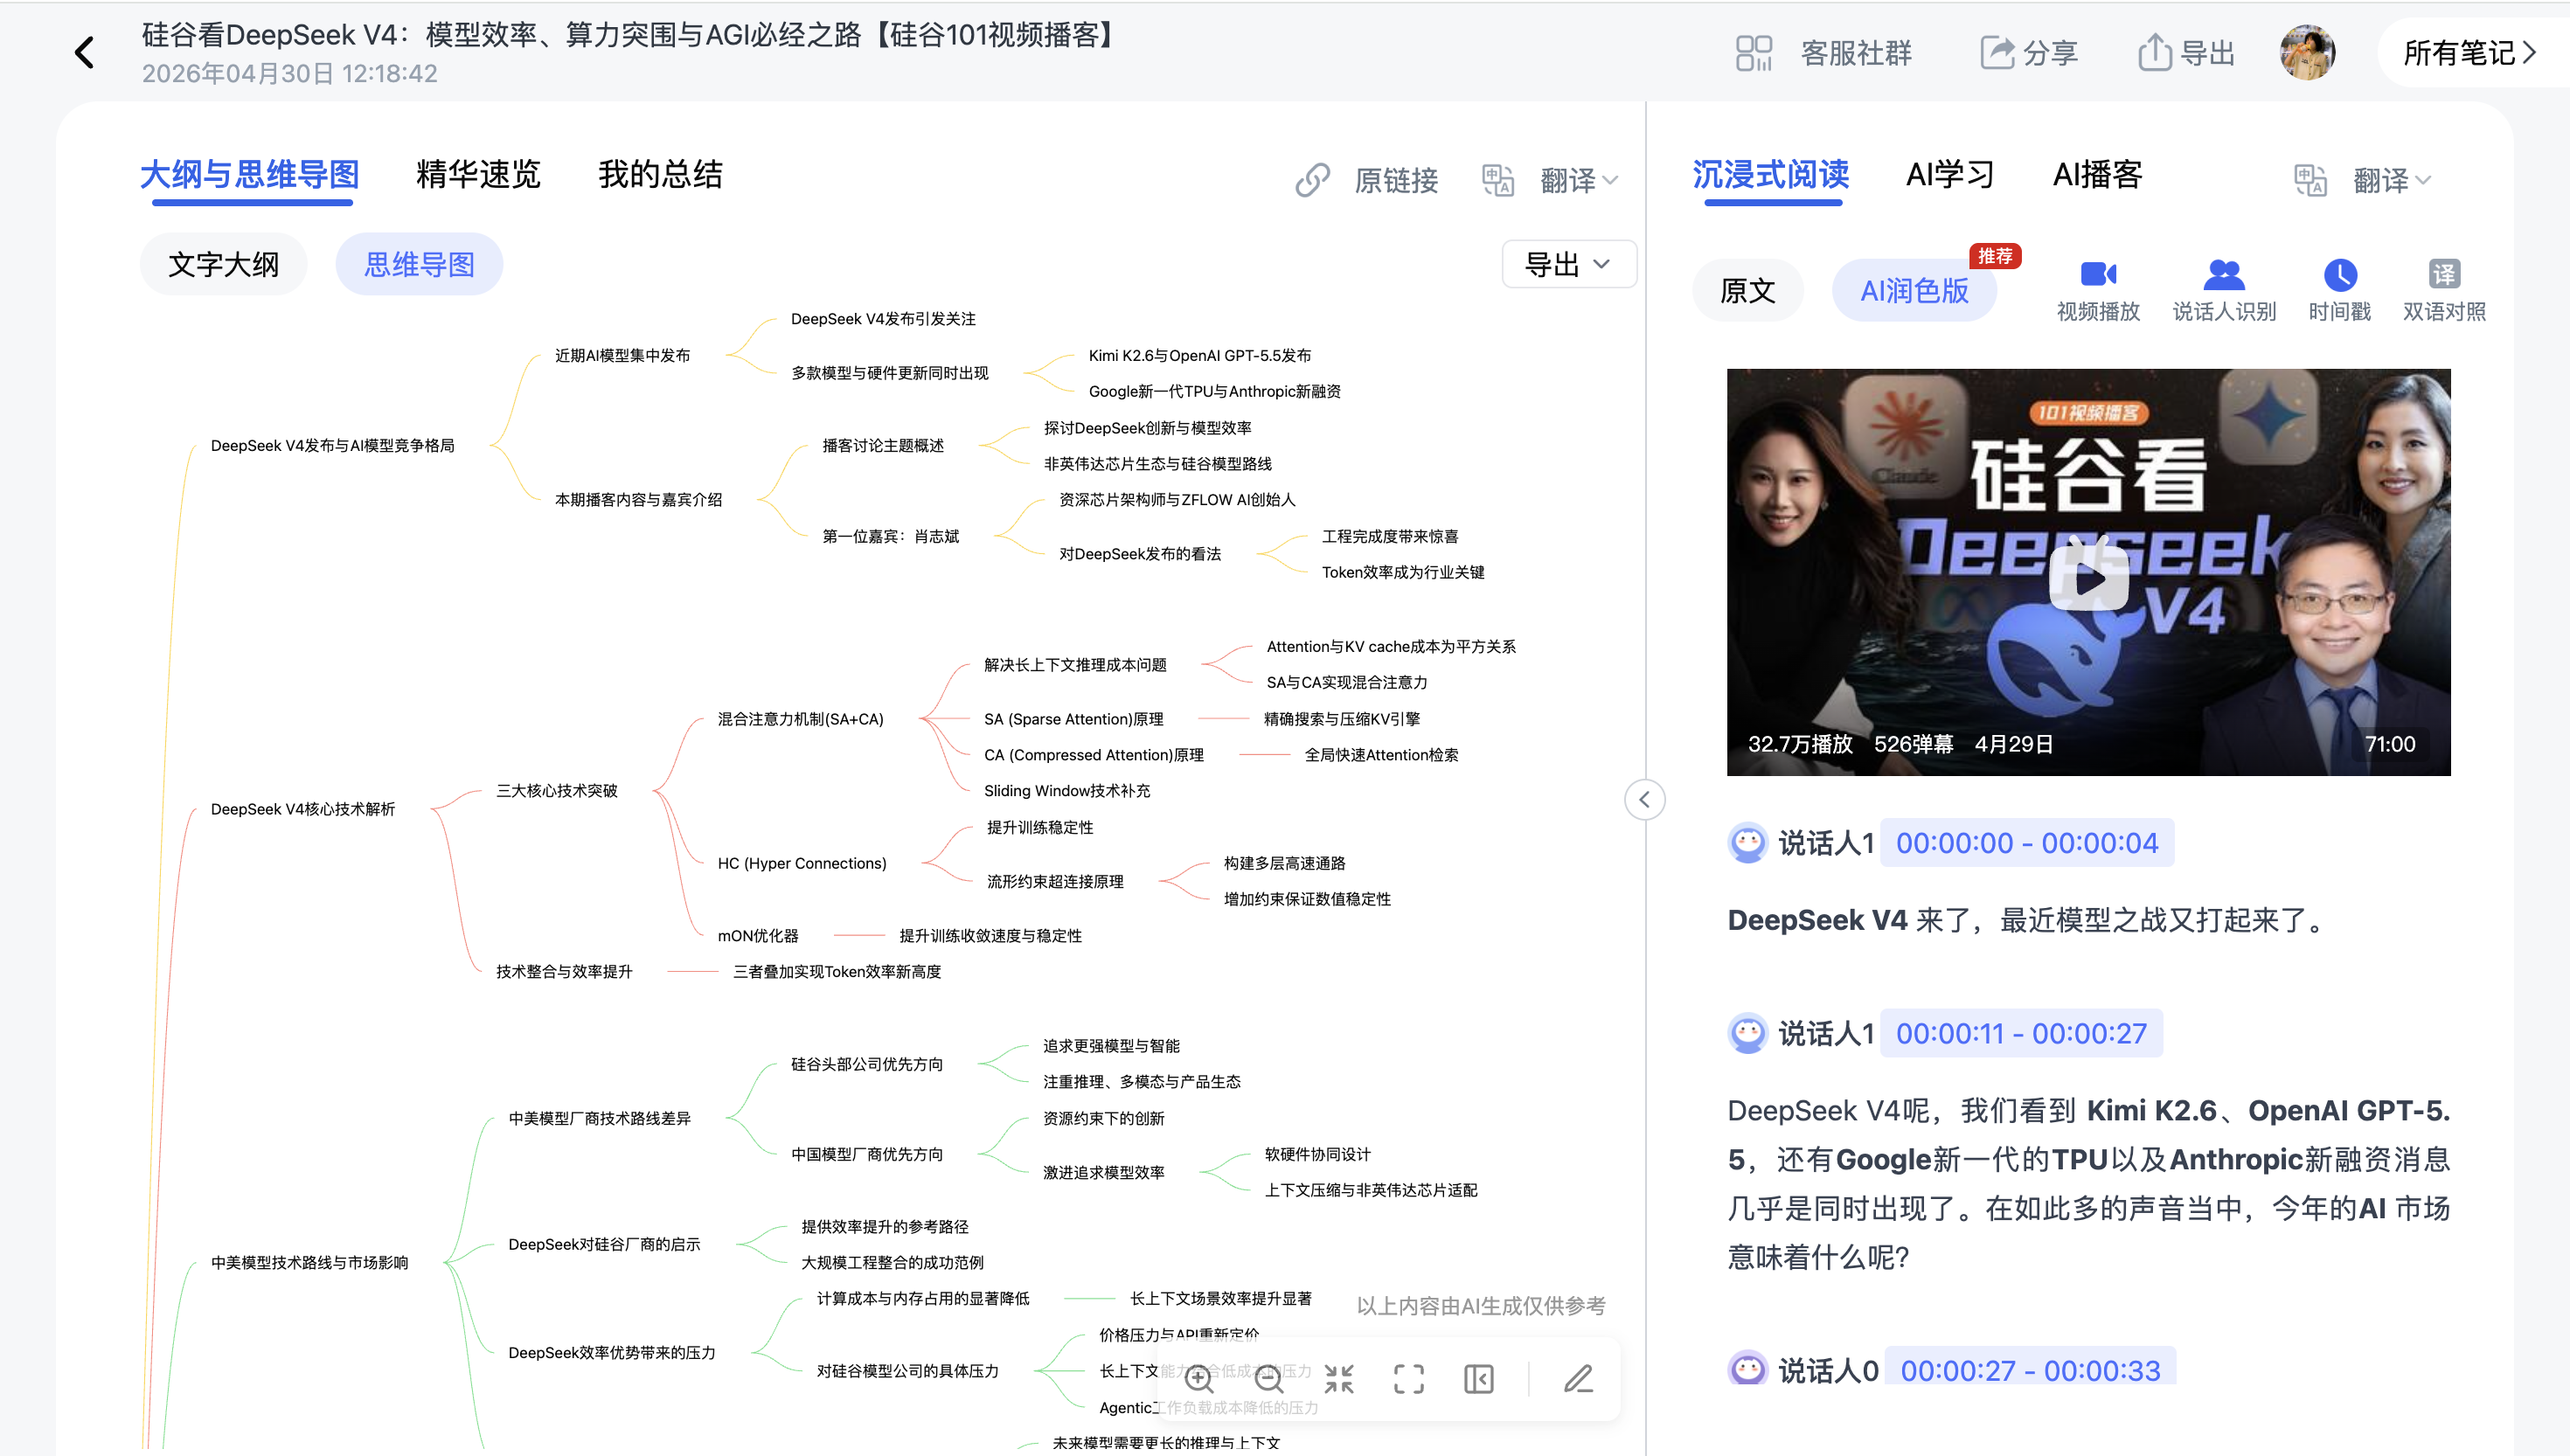Open the user profile avatar
This screenshot has height=1456, width=2570.
pos(2307,52)
